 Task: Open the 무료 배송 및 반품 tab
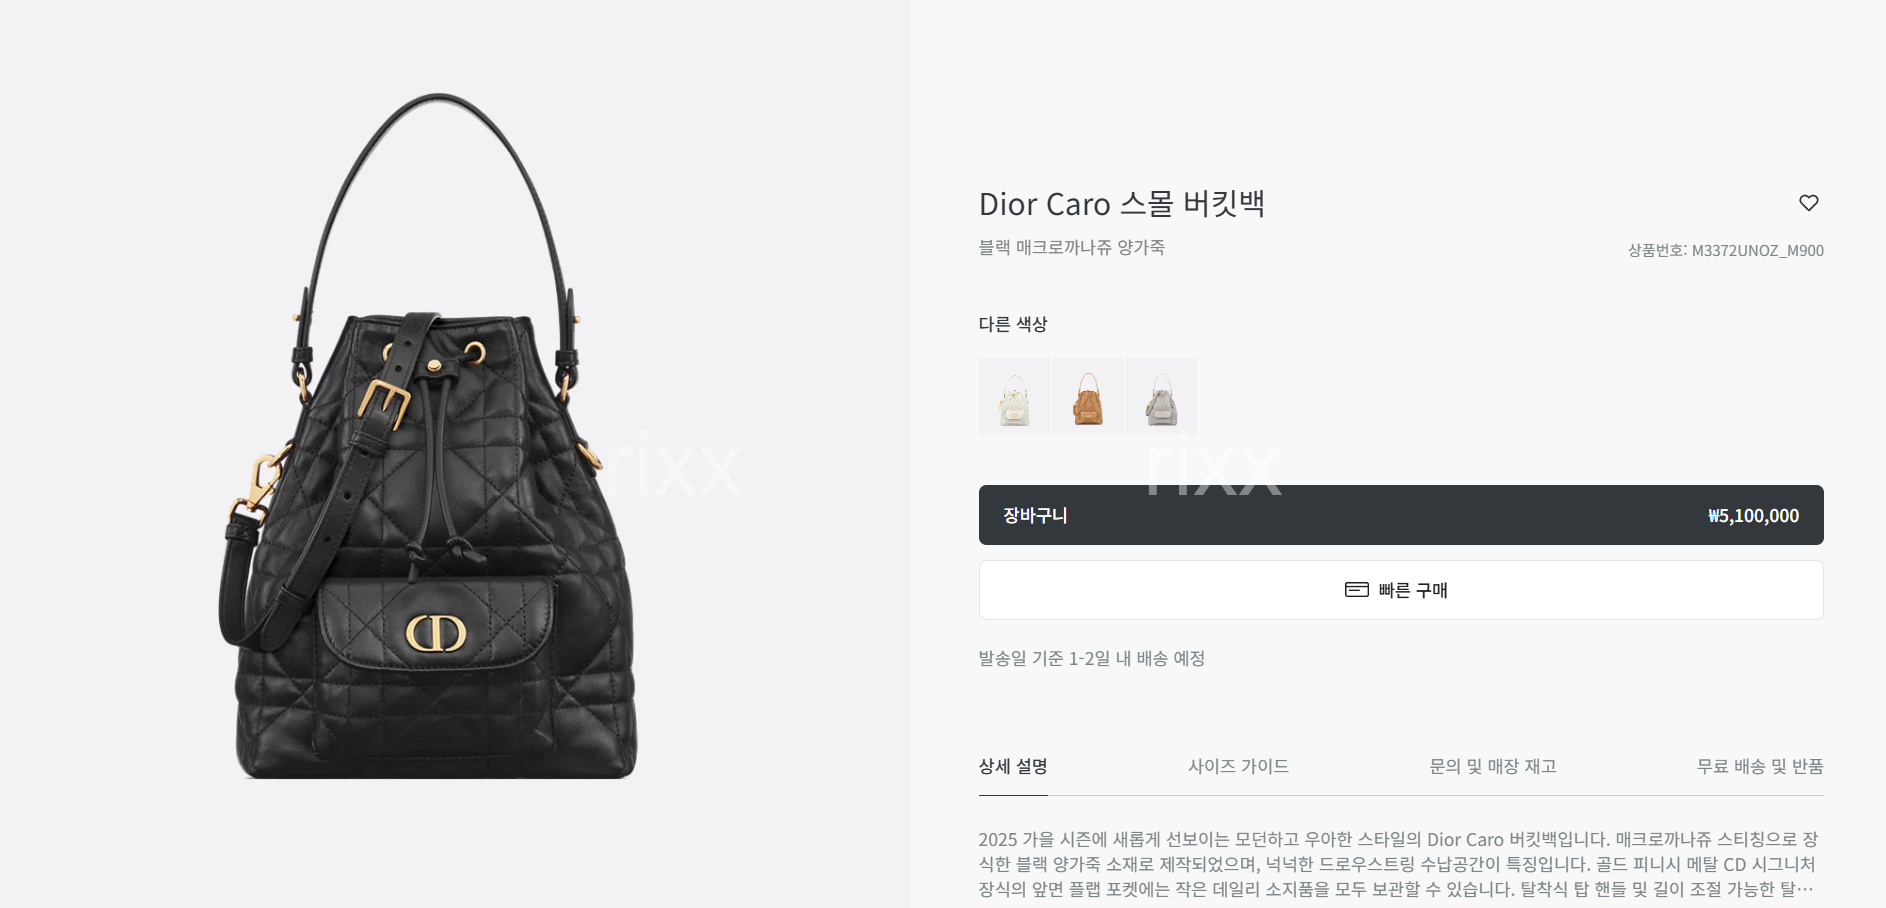click(1760, 767)
